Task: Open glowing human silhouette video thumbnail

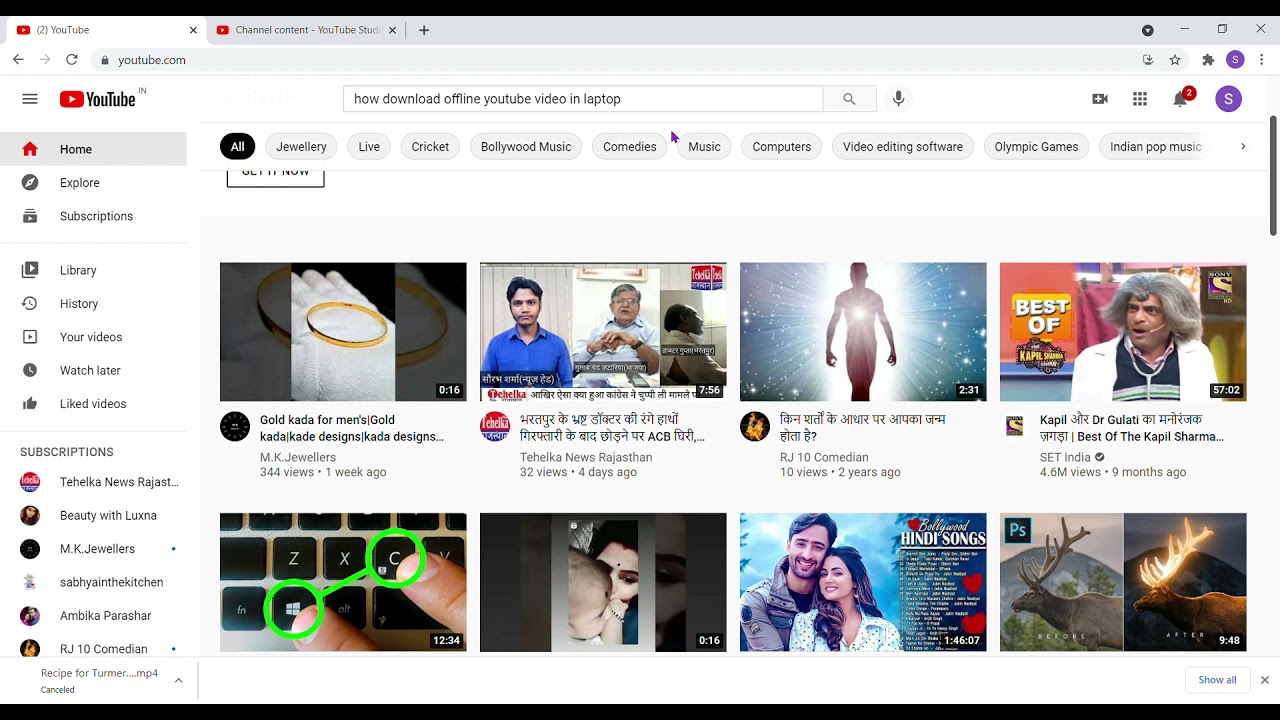Action: point(863,332)
